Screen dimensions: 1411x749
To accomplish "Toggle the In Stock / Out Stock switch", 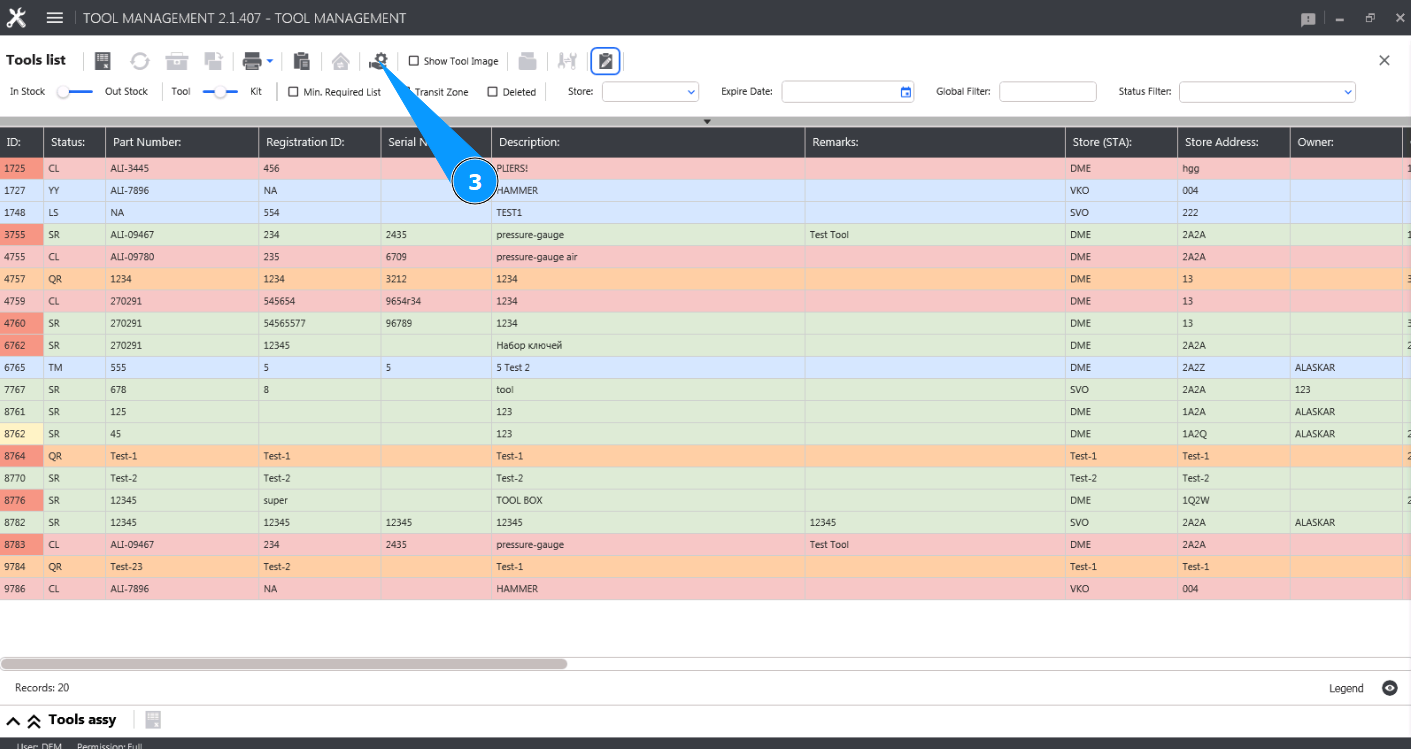I will (75, 92).
